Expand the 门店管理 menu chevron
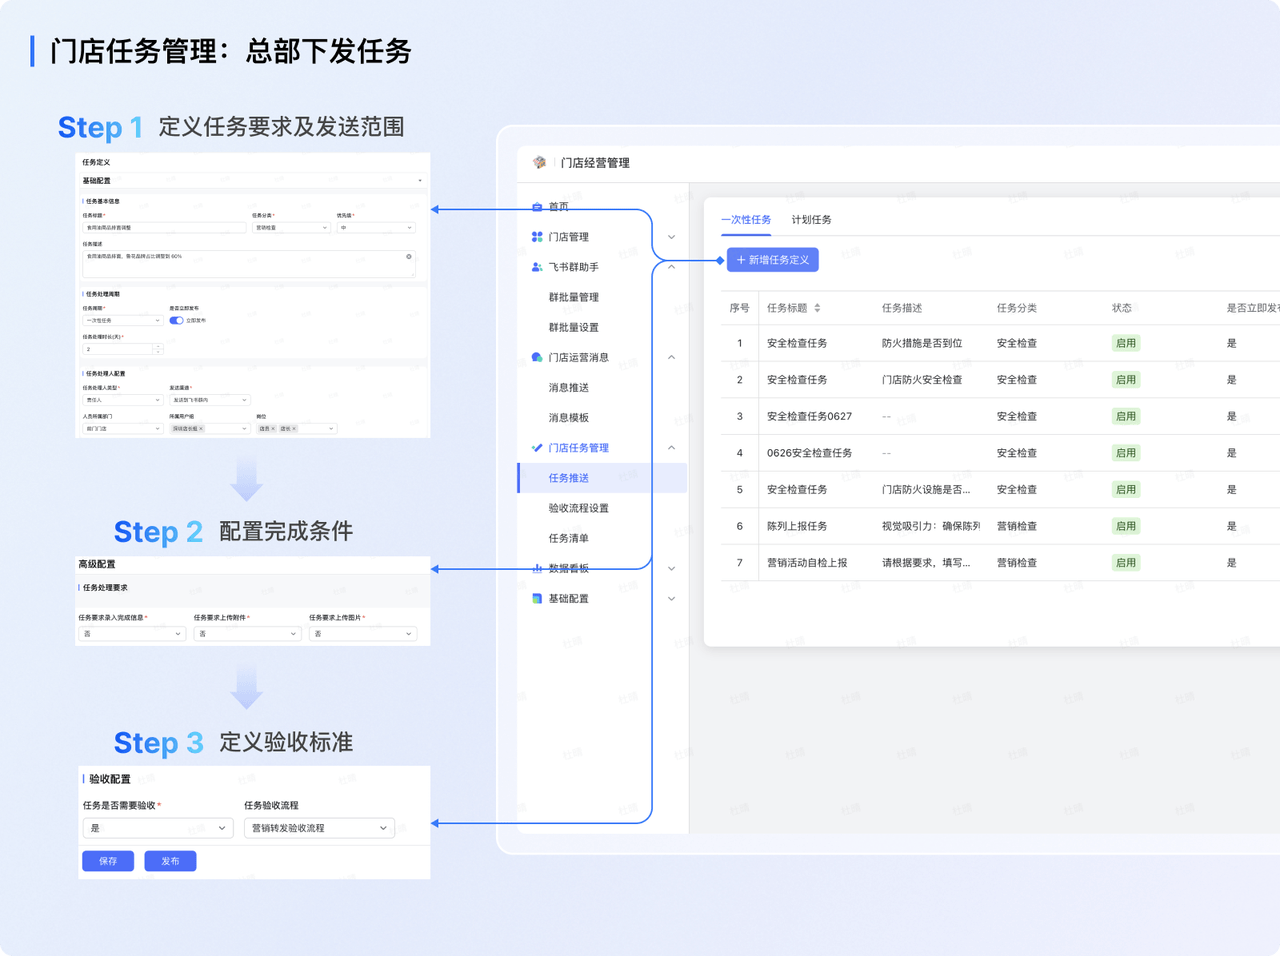 click(671, 237)
